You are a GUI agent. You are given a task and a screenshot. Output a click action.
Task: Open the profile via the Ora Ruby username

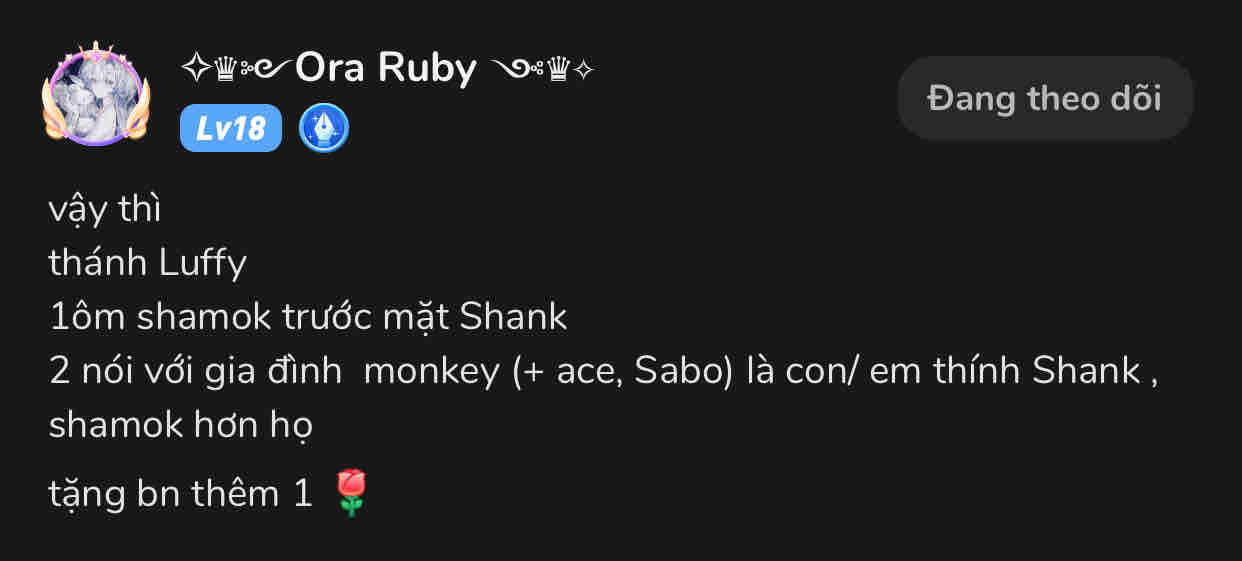(386, 68)
